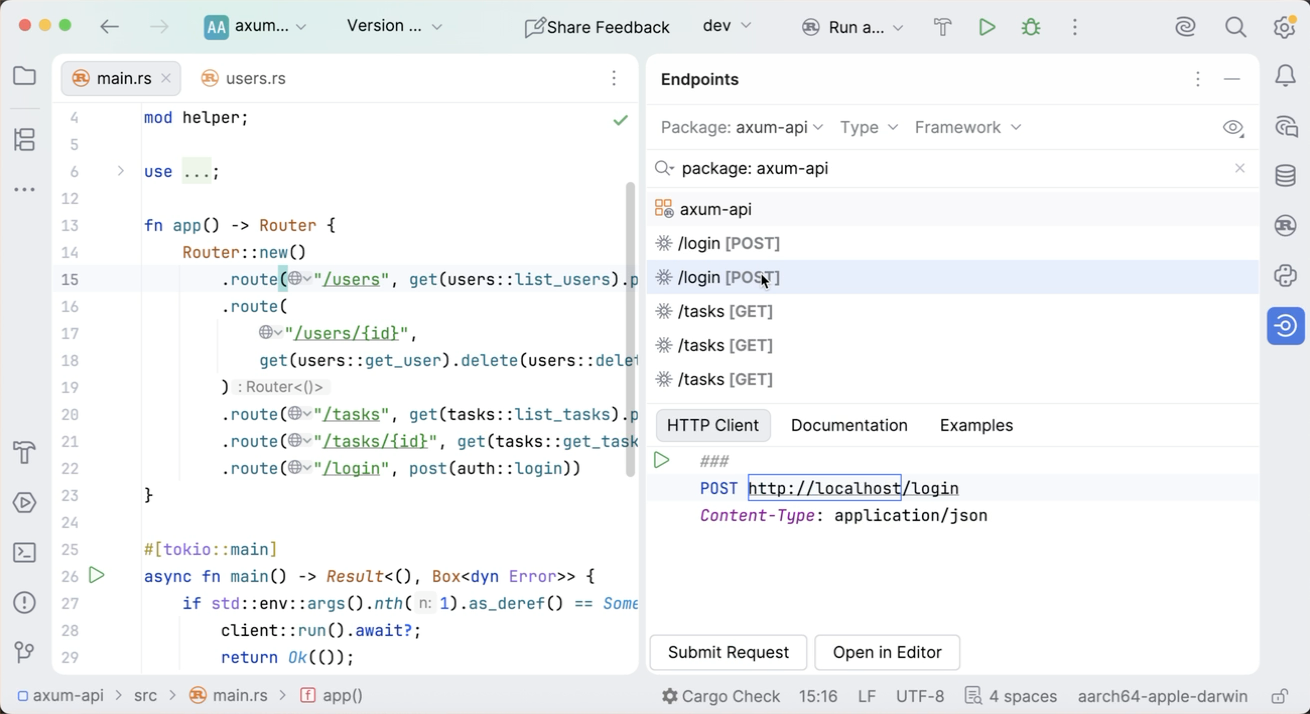This screenshot has height=714, width=1310.
Task: Select the axum-api module row in Endpoints
Action: 952,209
